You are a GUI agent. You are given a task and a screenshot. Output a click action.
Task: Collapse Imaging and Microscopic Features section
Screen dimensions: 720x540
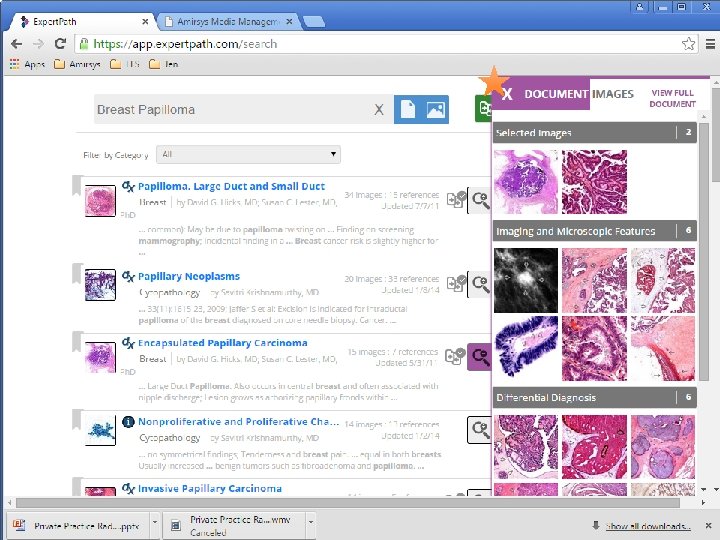[595, 231]
